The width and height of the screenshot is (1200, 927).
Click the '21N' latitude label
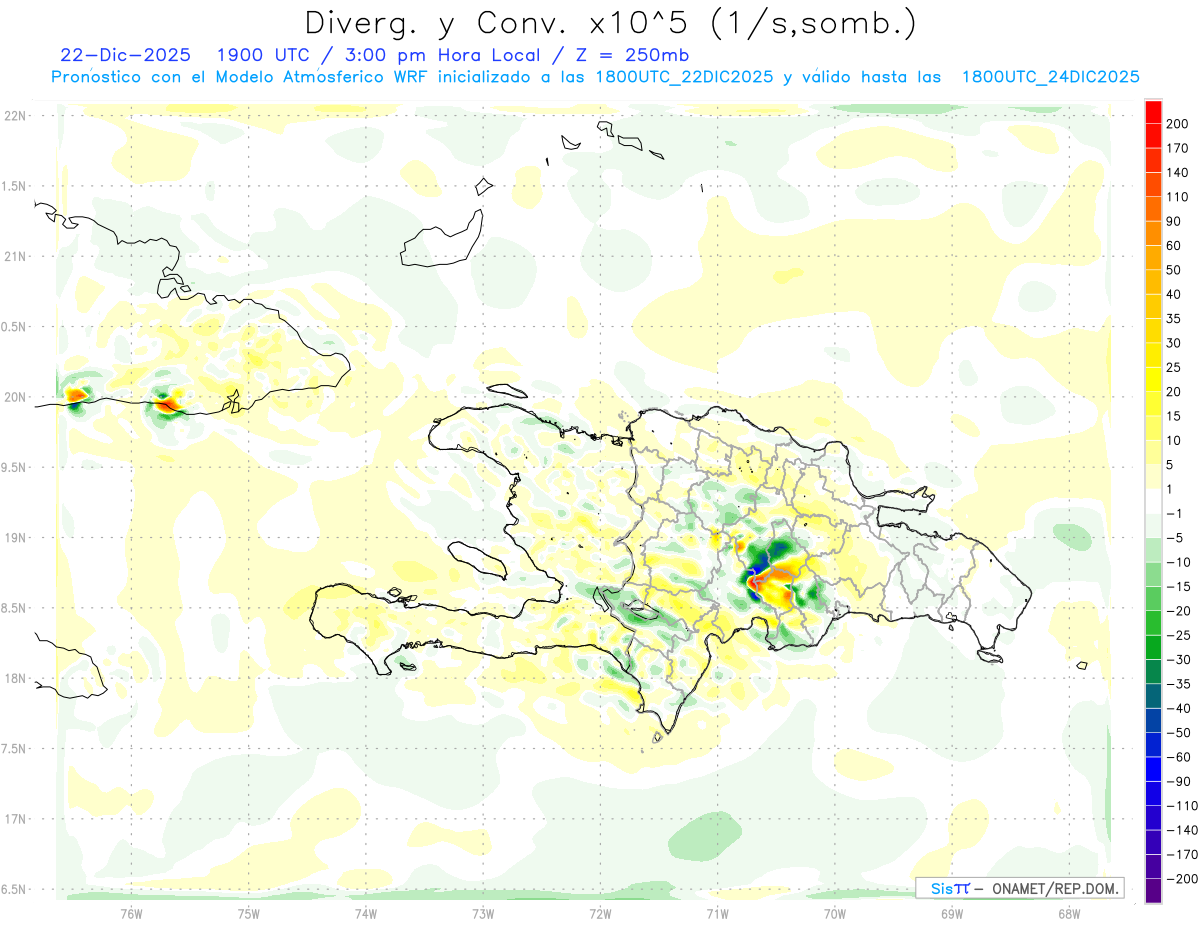(x=14, y=256)
